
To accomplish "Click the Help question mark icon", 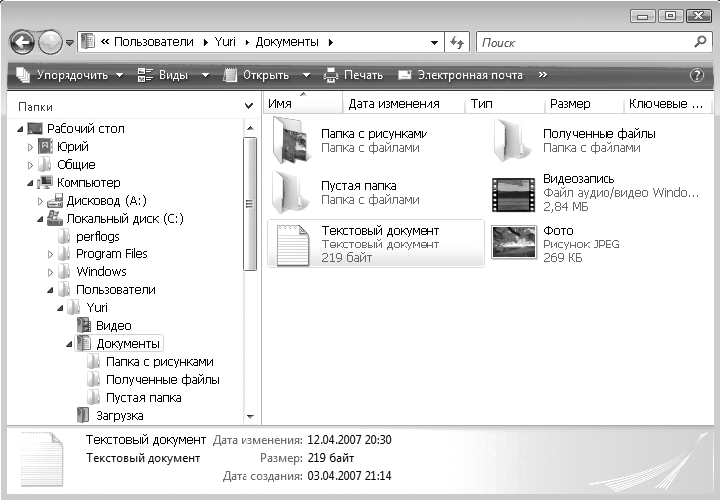I will (697, 75).
